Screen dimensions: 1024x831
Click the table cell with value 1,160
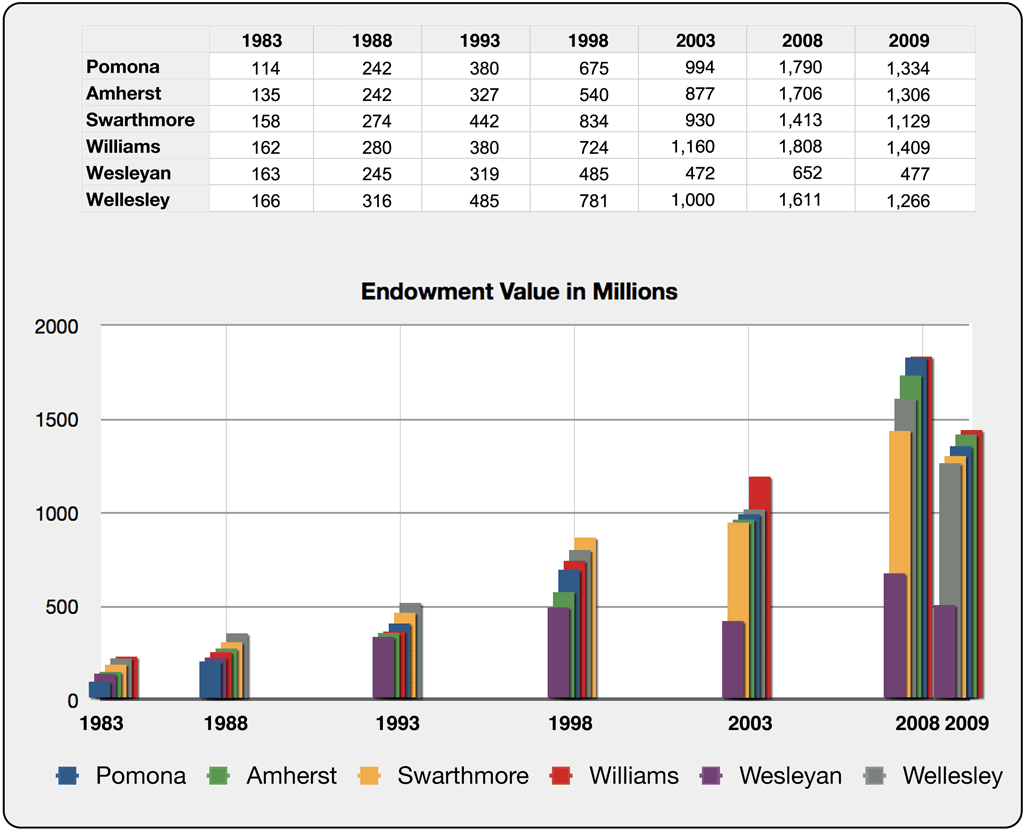click(x=693, y=147)
